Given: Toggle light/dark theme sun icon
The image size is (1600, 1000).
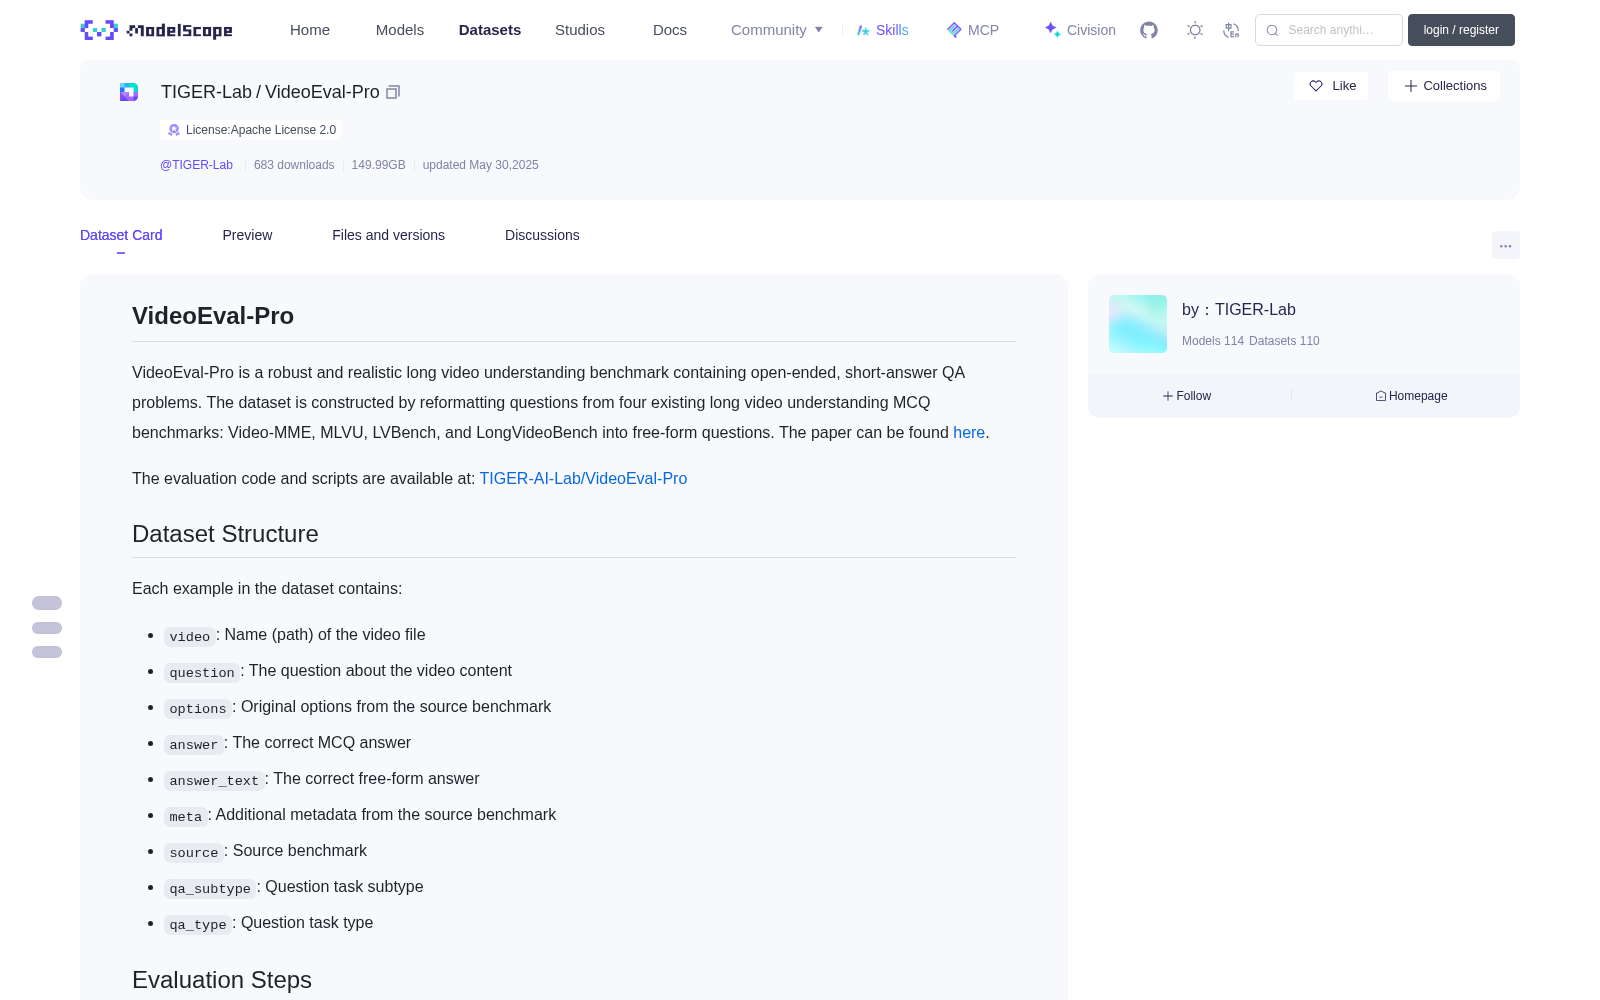Looking at the screenshot, I should point(1195,30).
